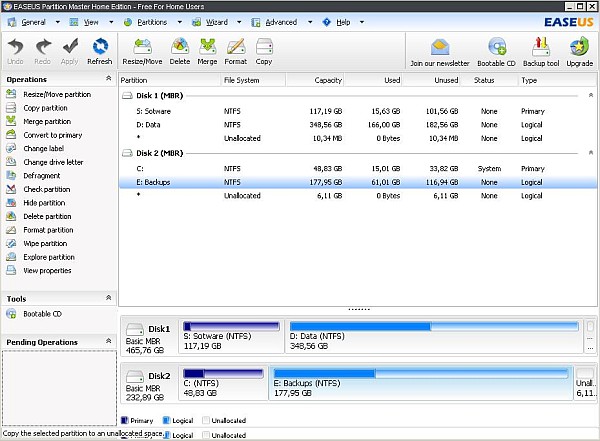Image resolution: width=600 pixels, height=441 pixels.
Task: Select C: (NTFS) block in disk map
Action: tap(223, 384)
